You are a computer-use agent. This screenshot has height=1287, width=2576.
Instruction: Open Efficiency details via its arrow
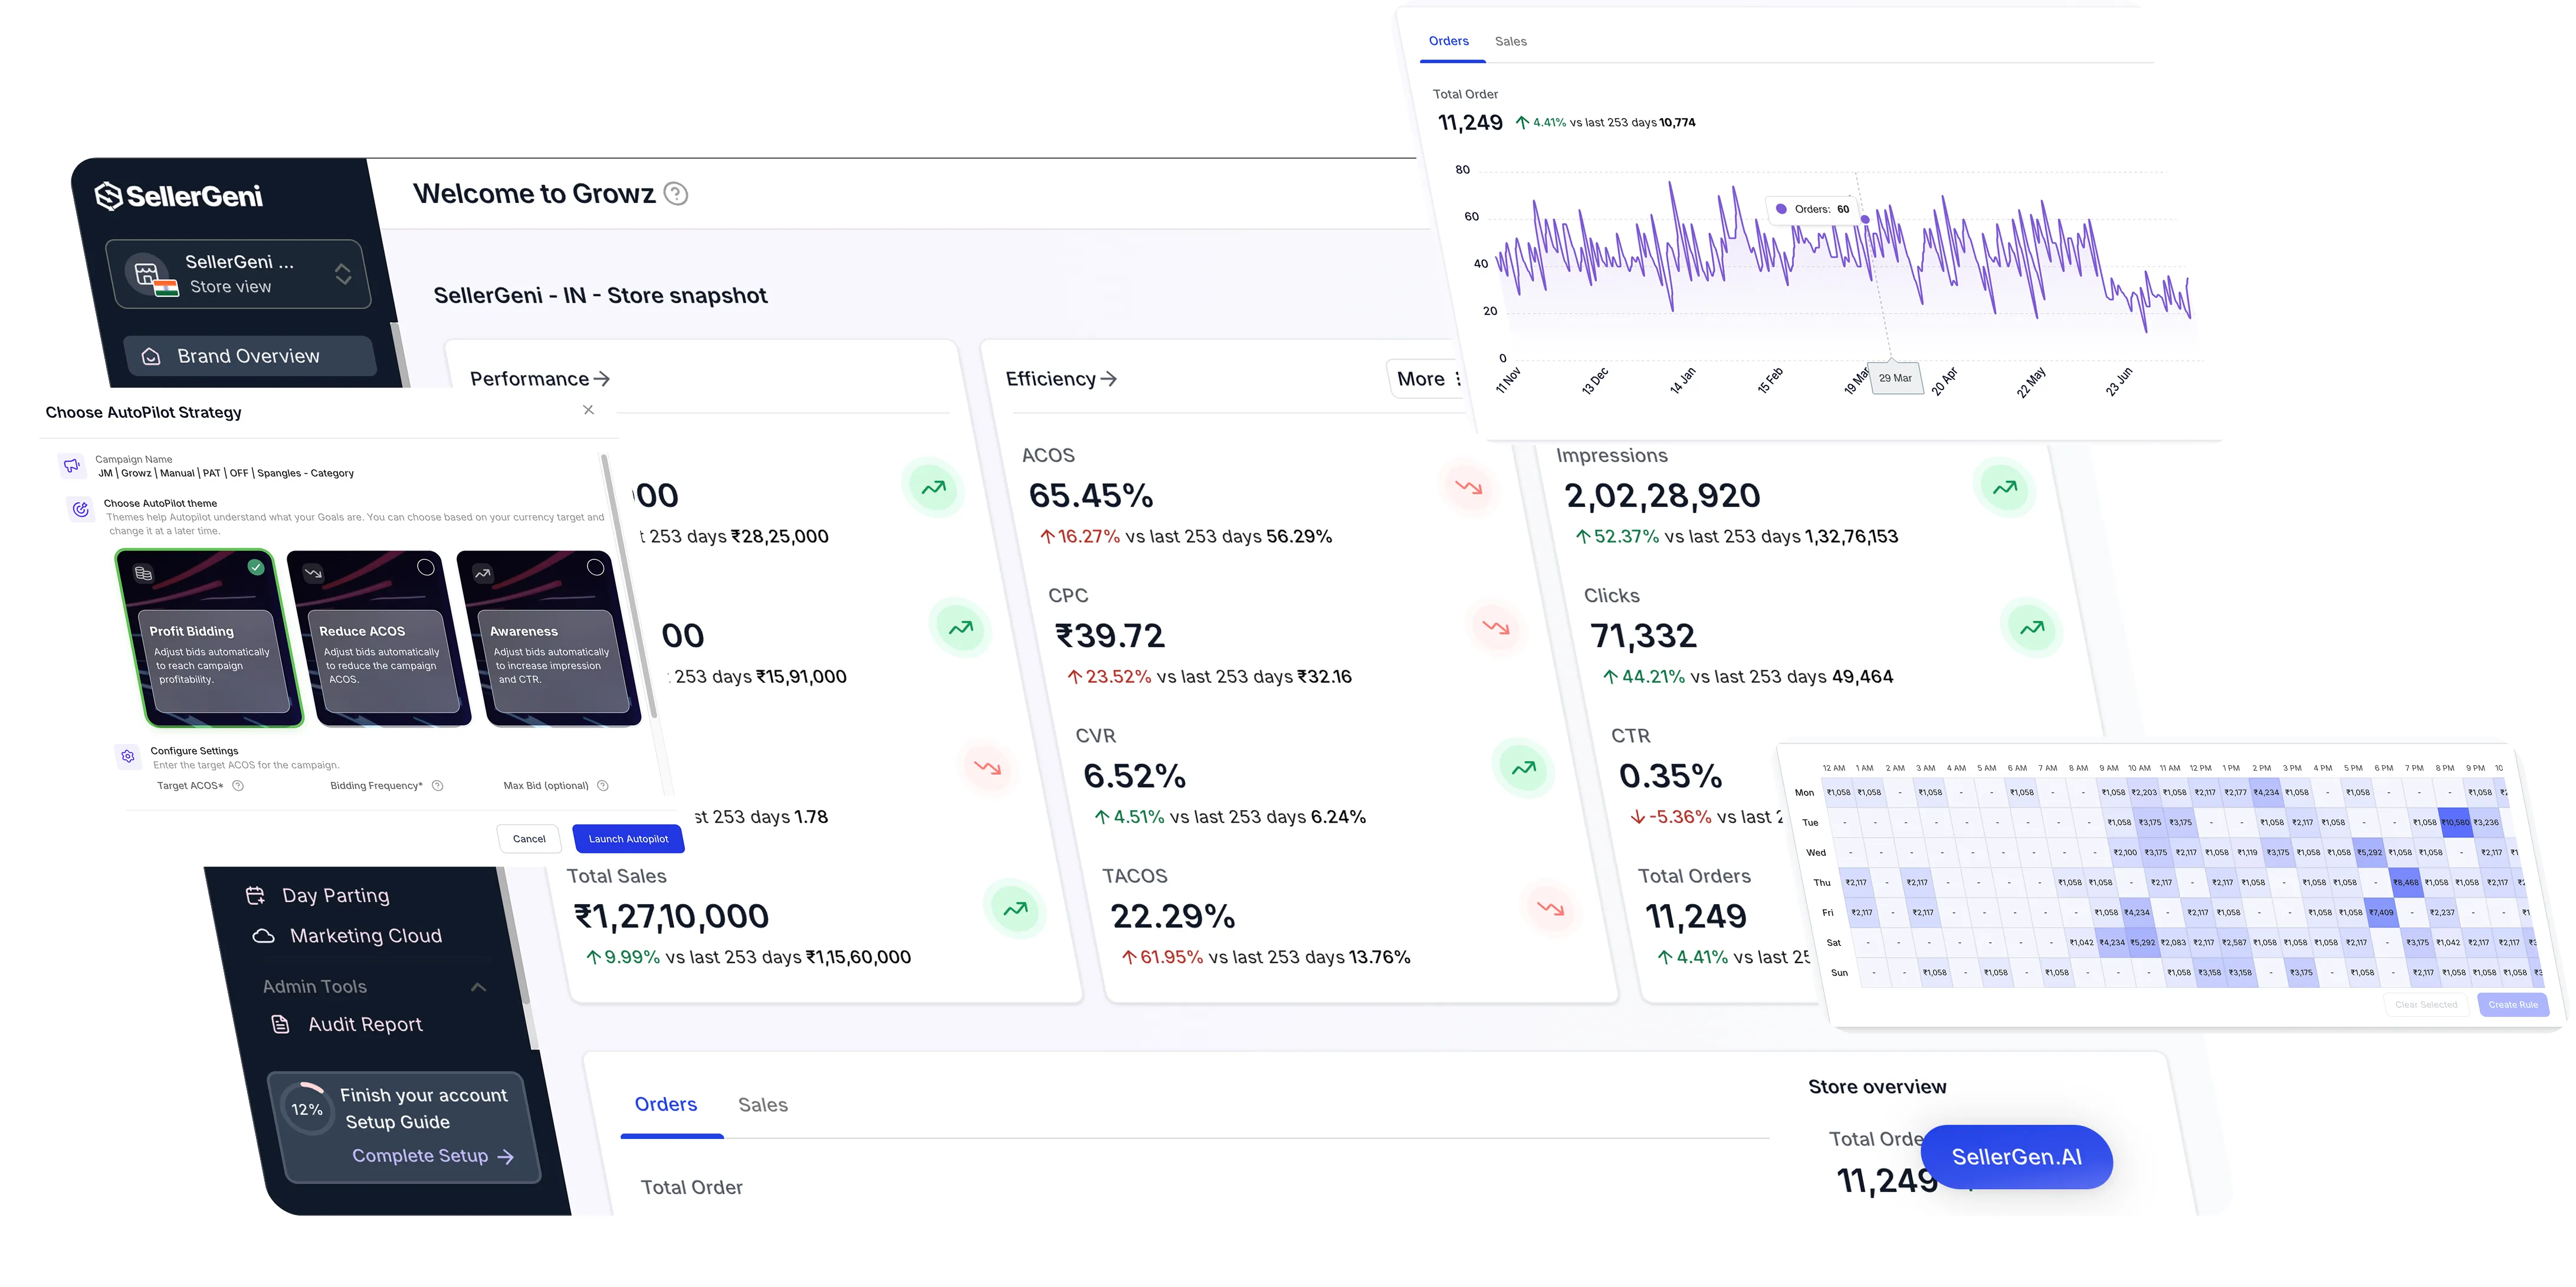(1108, 379)
